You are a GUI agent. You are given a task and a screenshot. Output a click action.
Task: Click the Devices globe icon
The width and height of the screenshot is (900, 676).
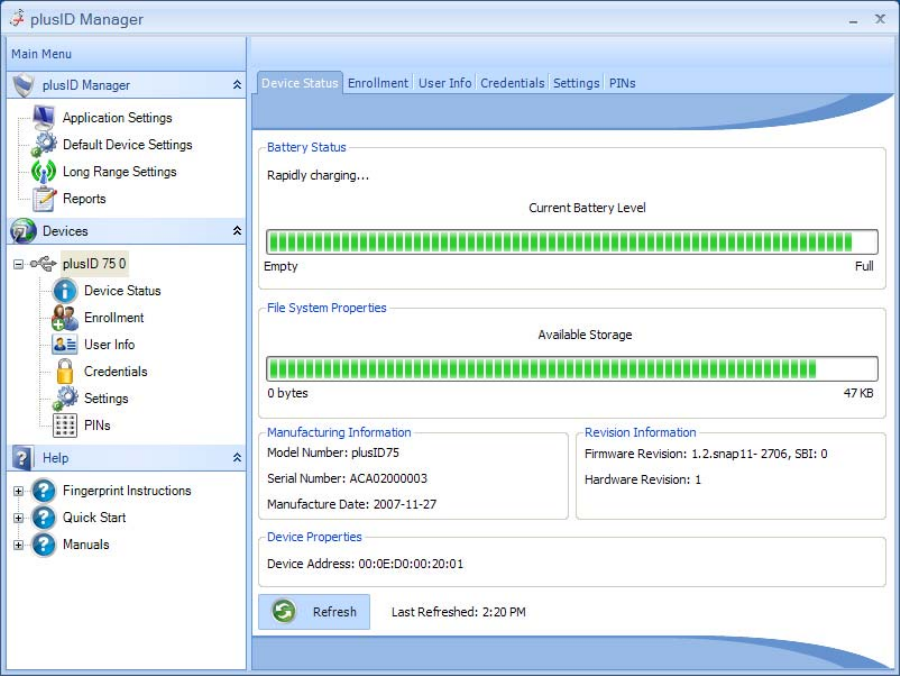click(24, 231)
